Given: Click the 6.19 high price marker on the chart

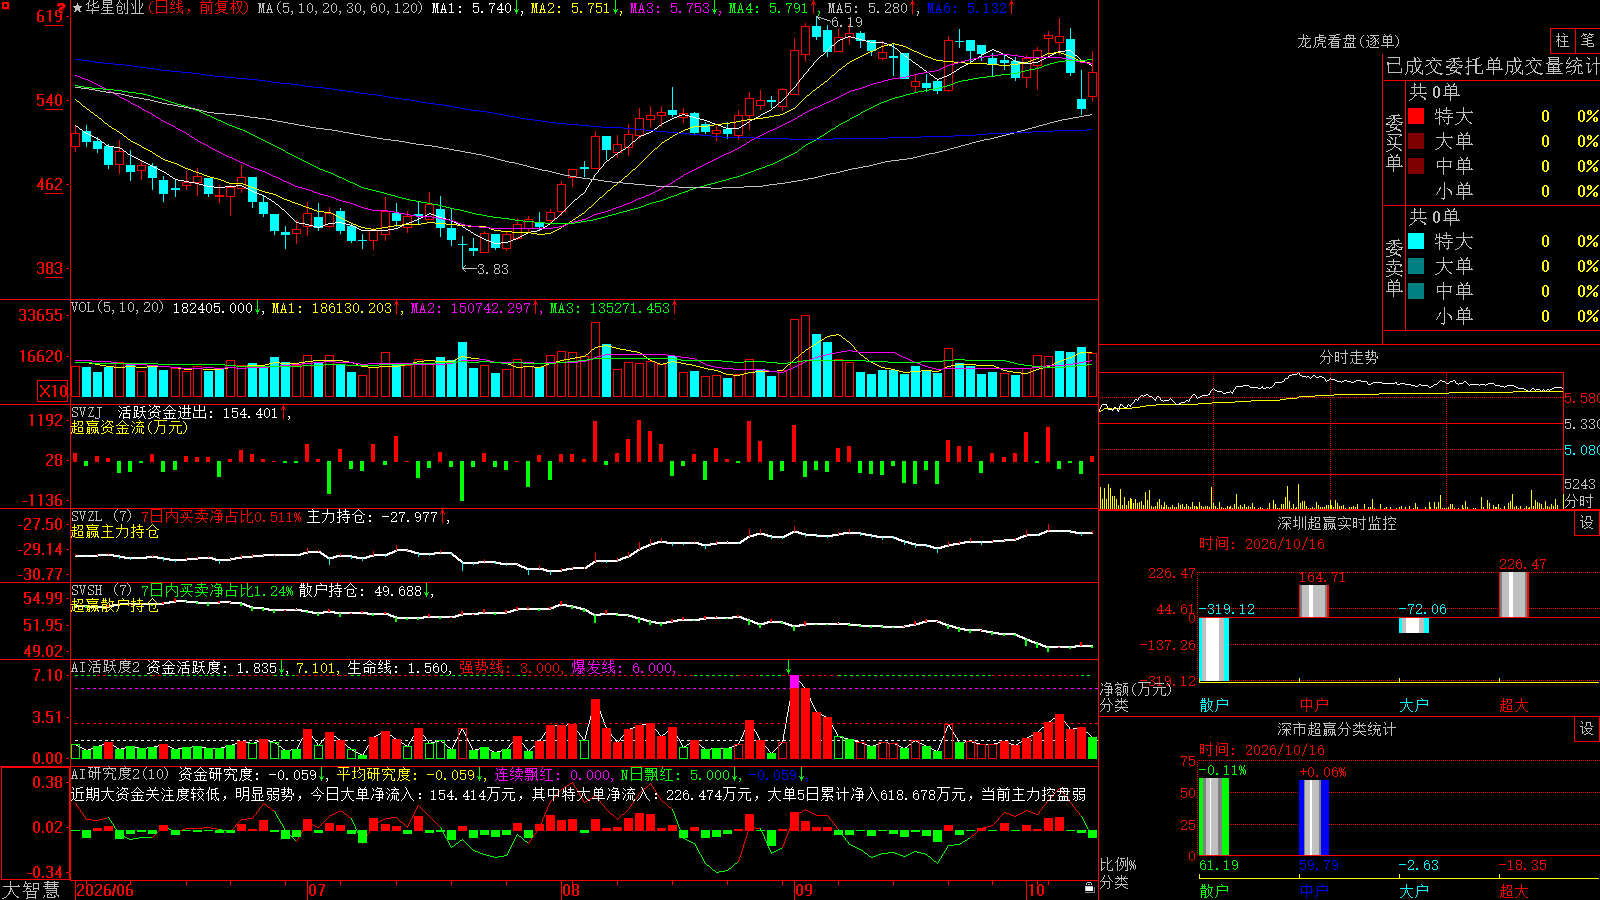Looking at the screenshot, I should tap(846, 22).
